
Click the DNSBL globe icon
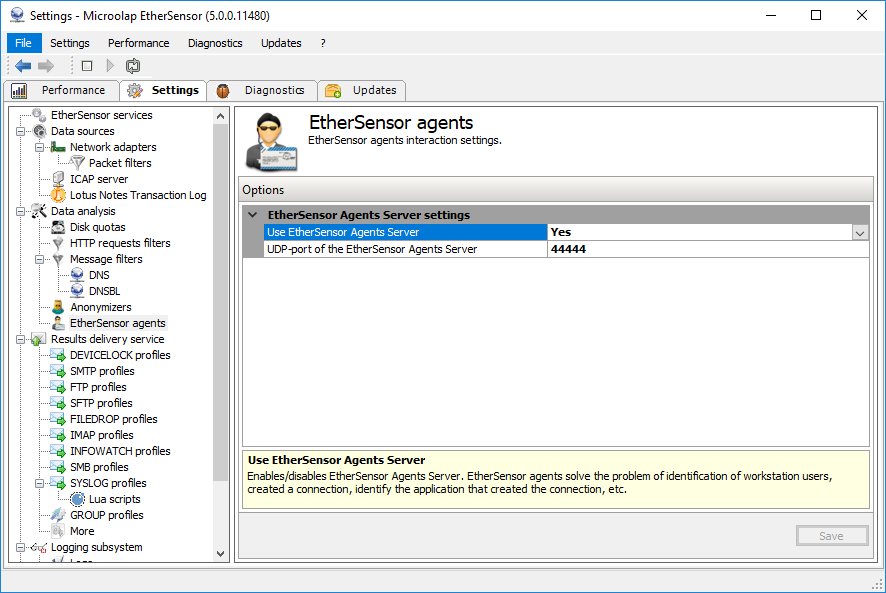(77, 291)
